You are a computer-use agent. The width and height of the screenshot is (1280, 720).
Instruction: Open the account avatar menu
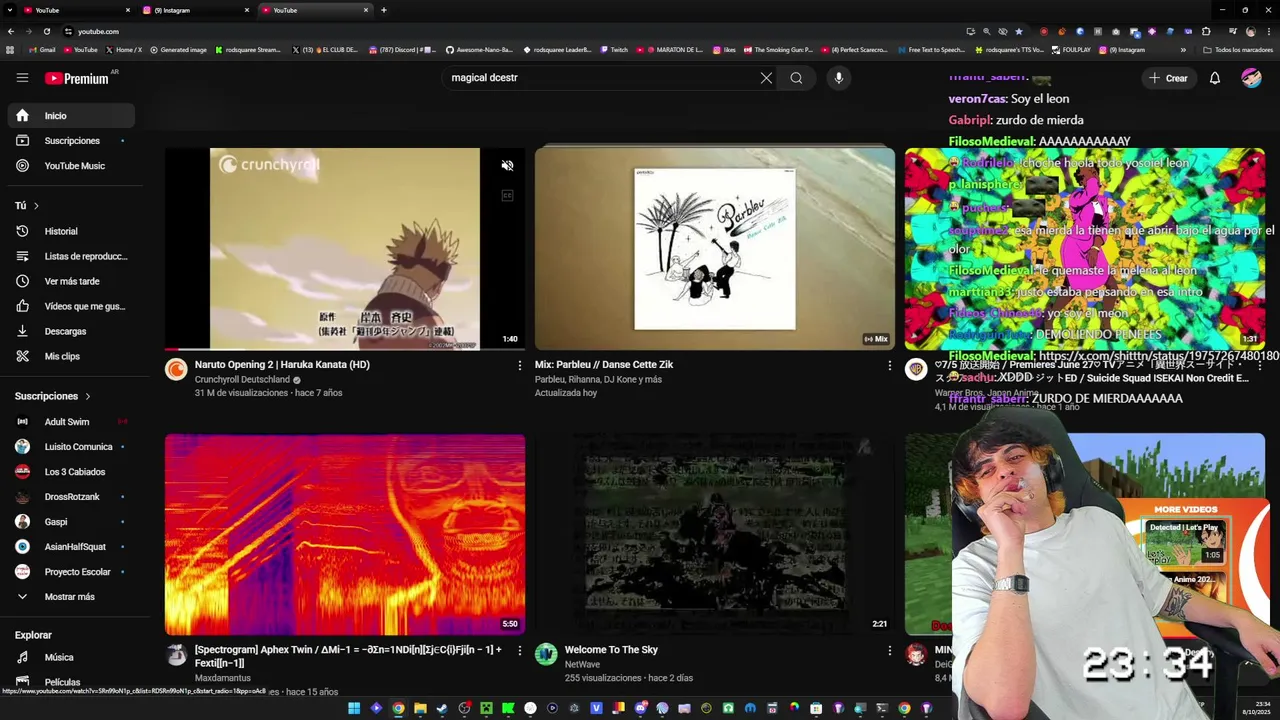click(1251, 78)
